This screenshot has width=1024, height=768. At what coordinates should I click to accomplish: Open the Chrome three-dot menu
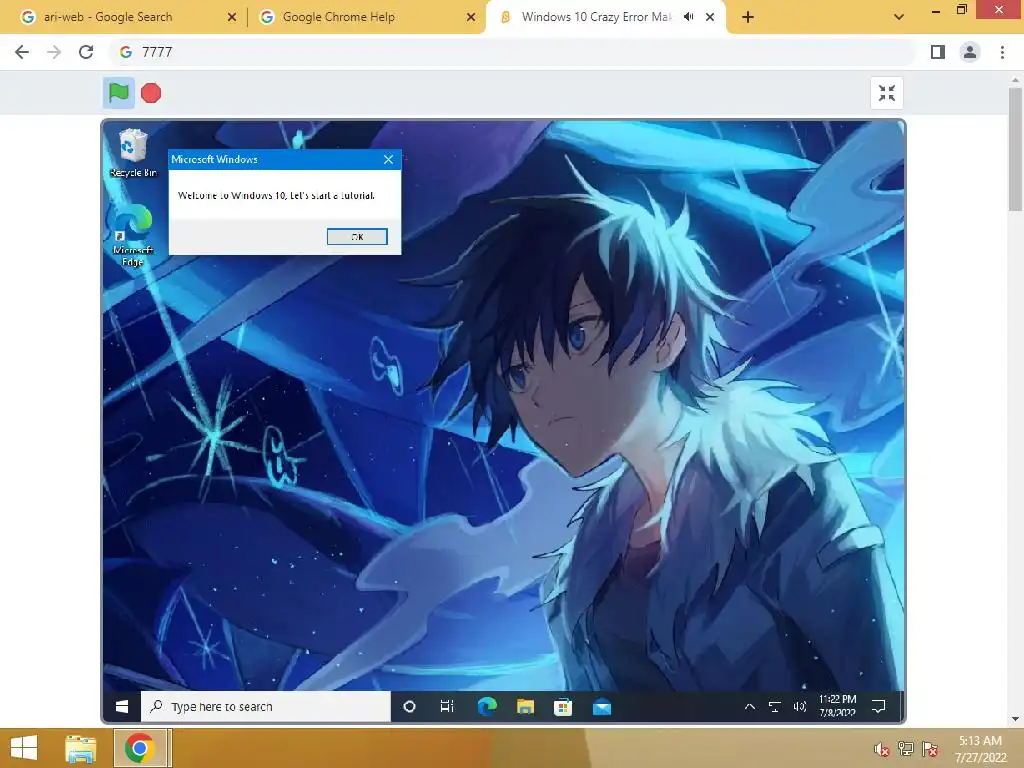pos(1002,52)
